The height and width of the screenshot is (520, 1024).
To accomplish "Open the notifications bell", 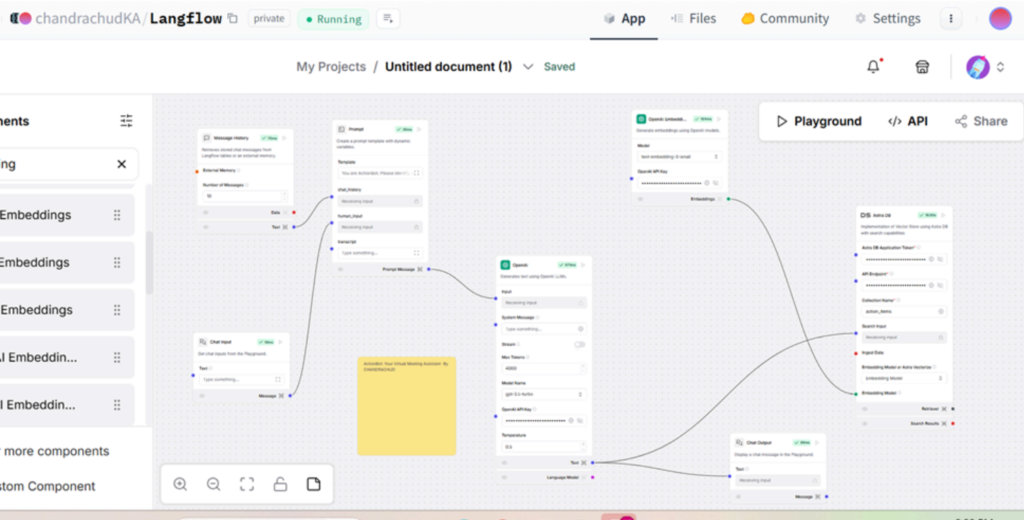I will 873,67.
